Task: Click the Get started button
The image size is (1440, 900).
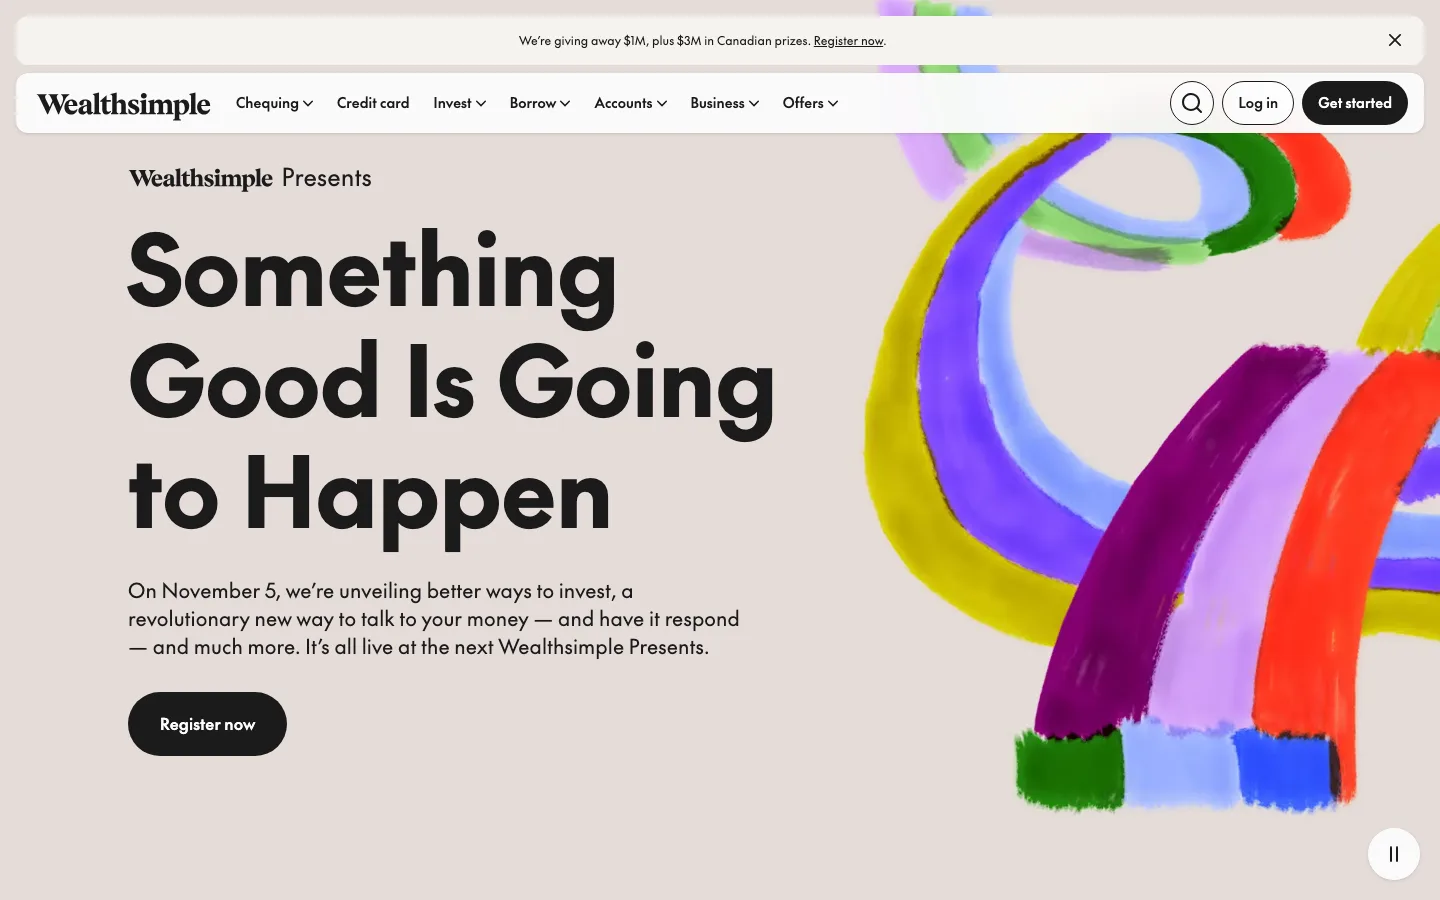Action: (1355, 103)
